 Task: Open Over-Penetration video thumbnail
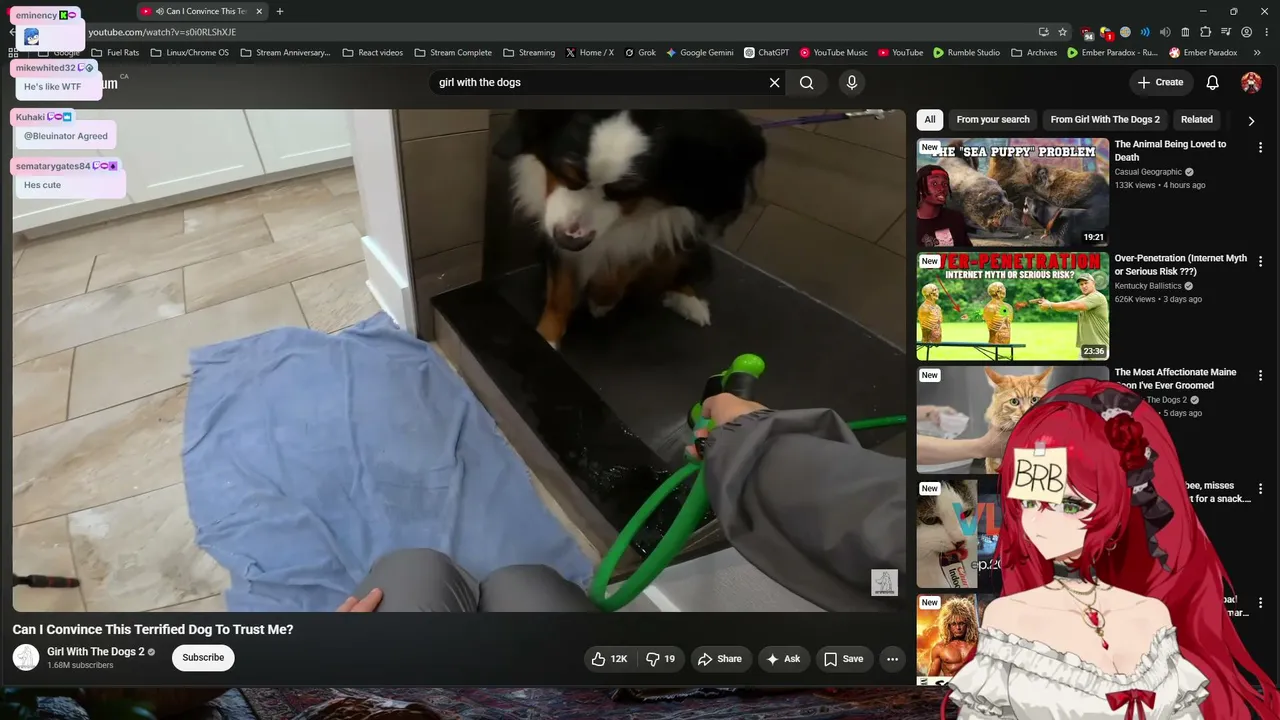1012,306
